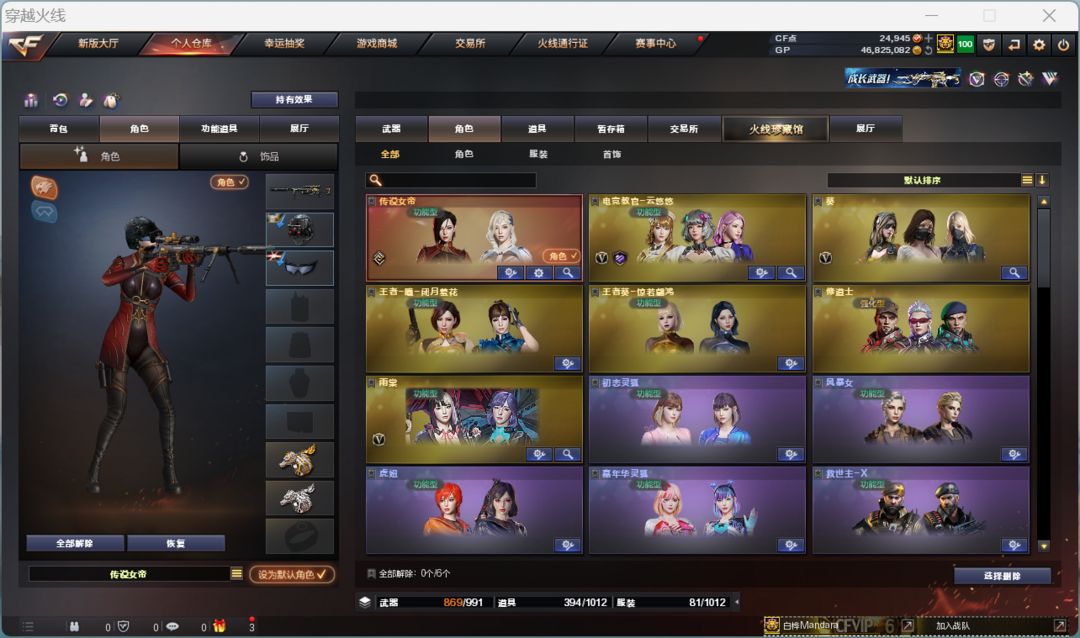1080x638 pixels.
Task: Click the 恢复 button
Action: (176, 543)
